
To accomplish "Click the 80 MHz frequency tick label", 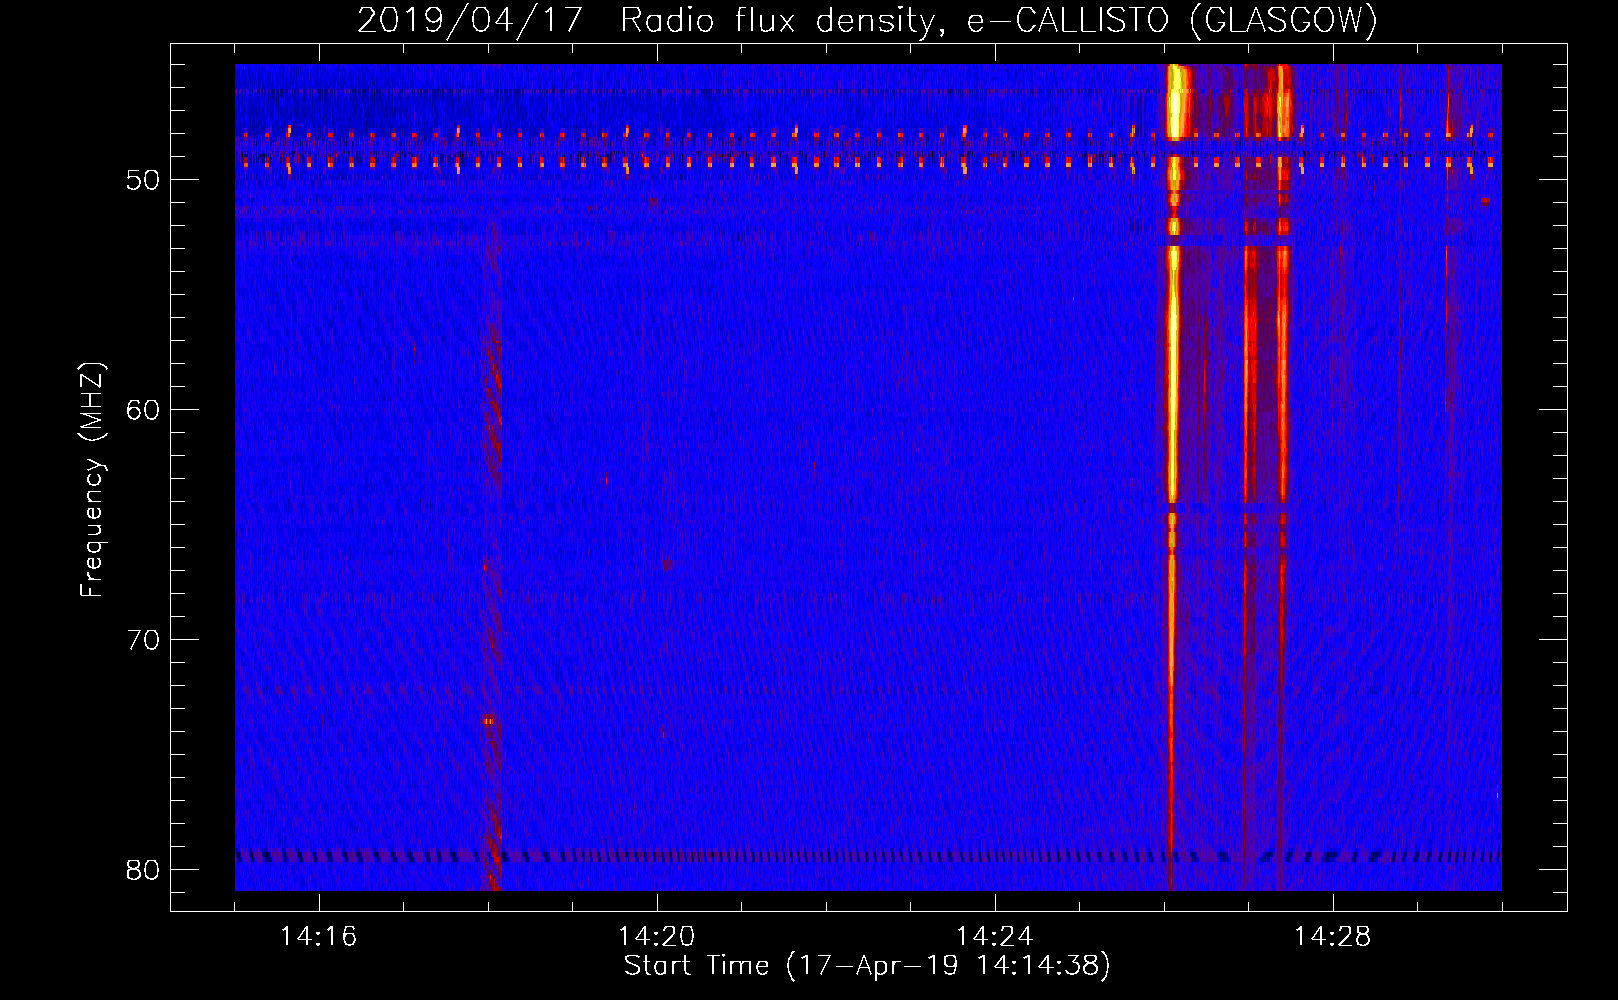I will pos(143,870).
